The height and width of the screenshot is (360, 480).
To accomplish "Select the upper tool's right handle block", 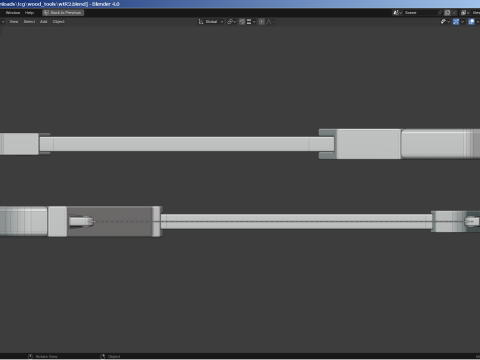I will [368, 144].
